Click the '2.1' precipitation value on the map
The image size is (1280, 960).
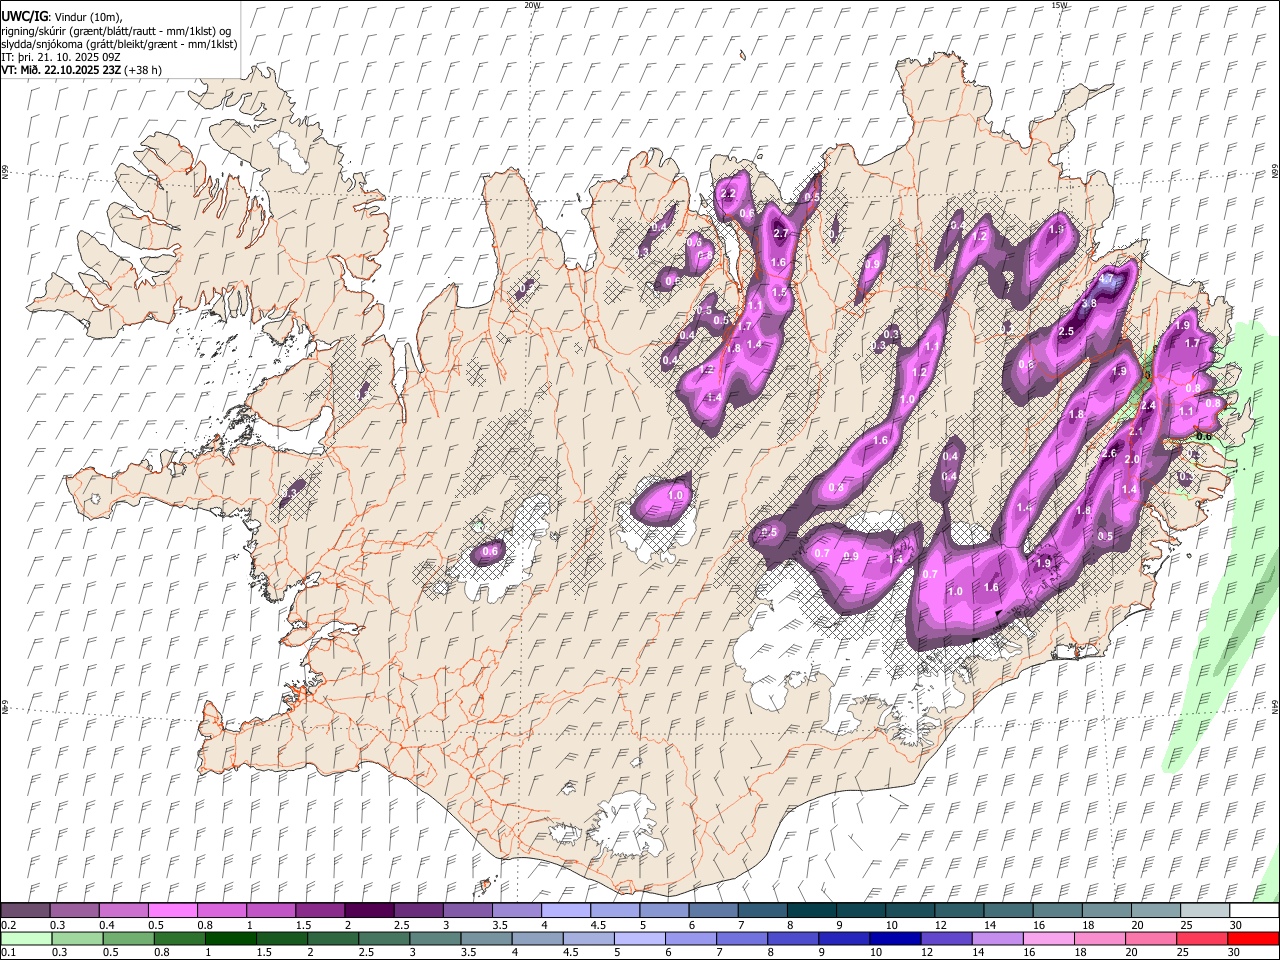tap(1136, 432)
